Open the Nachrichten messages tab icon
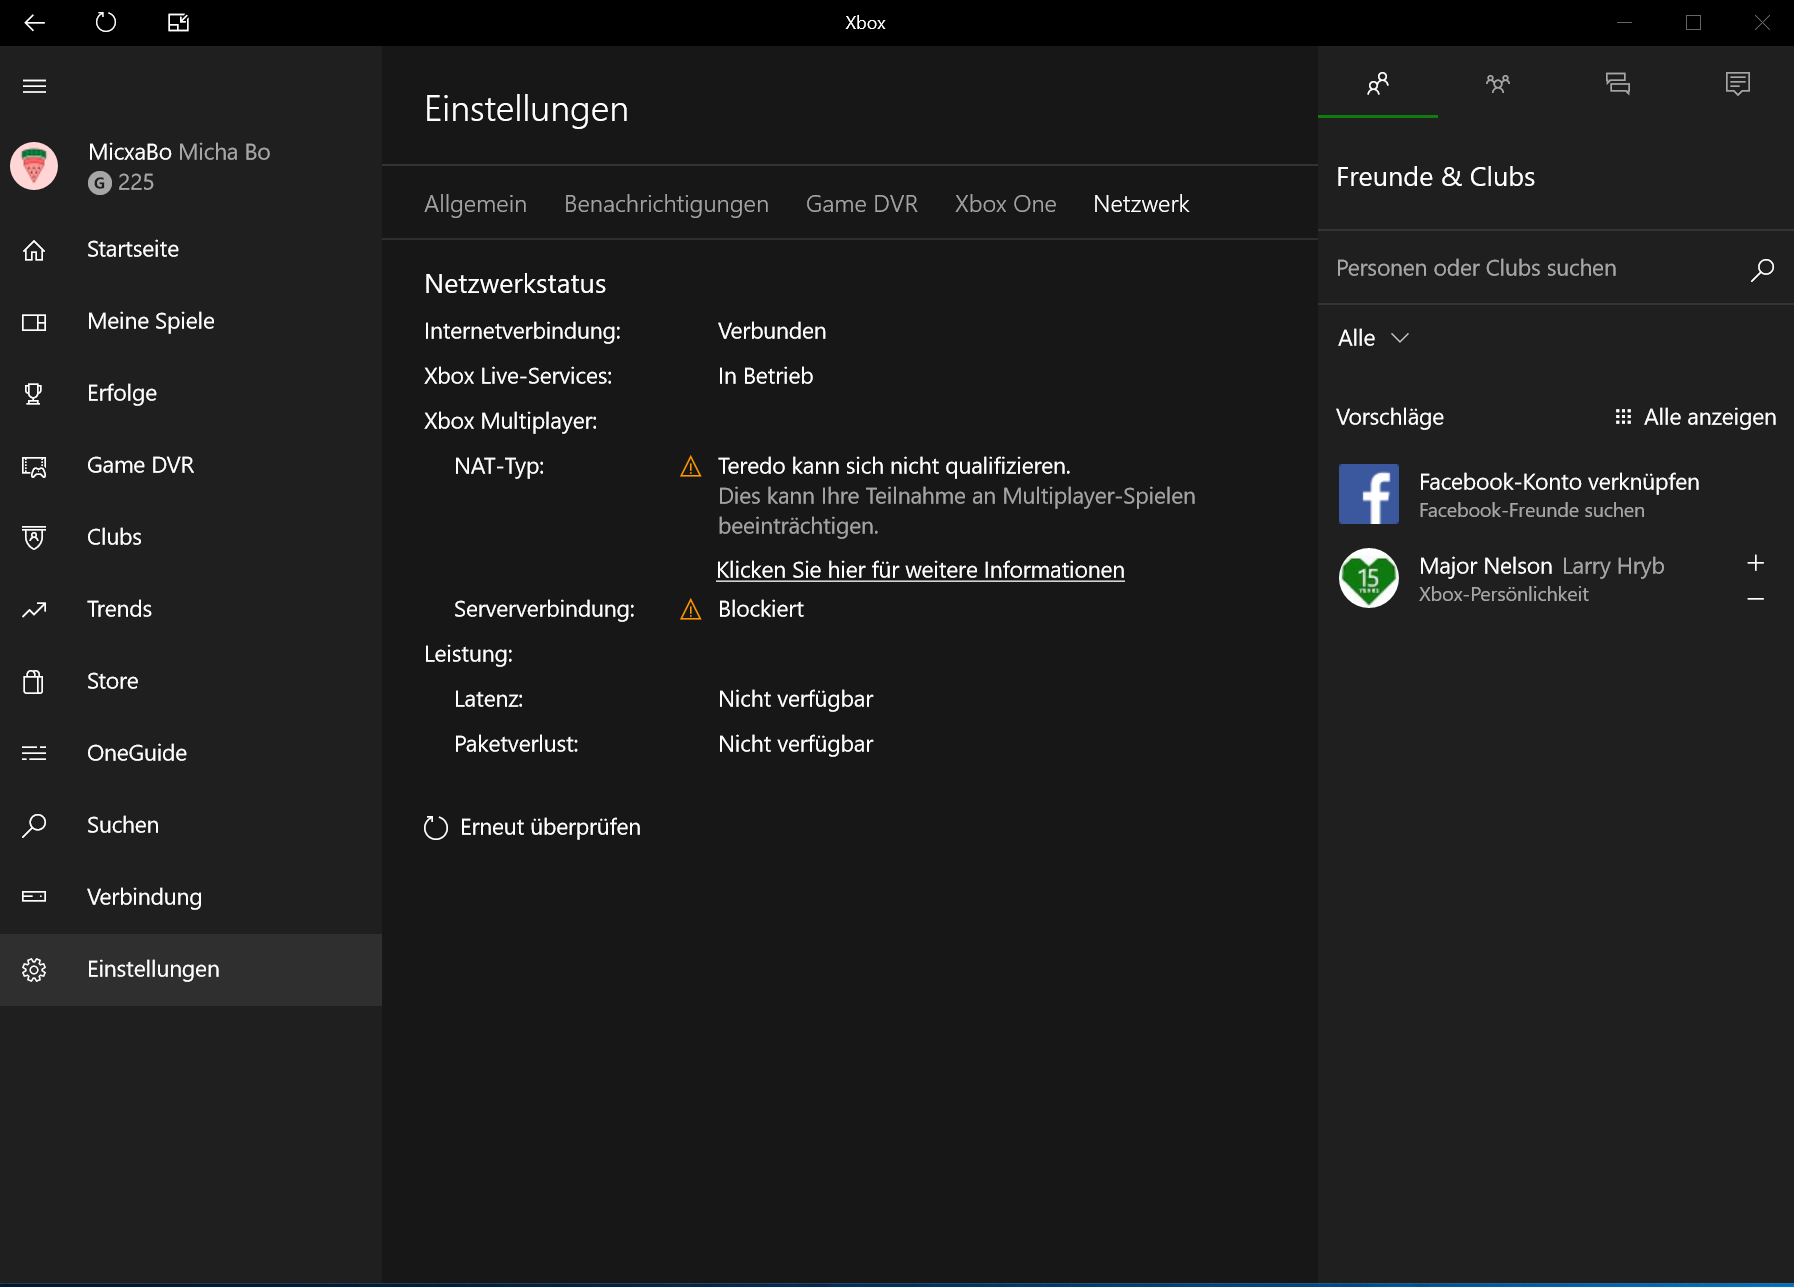1794x1287 pixels. pyautogui.click(x=1618, y=83)
